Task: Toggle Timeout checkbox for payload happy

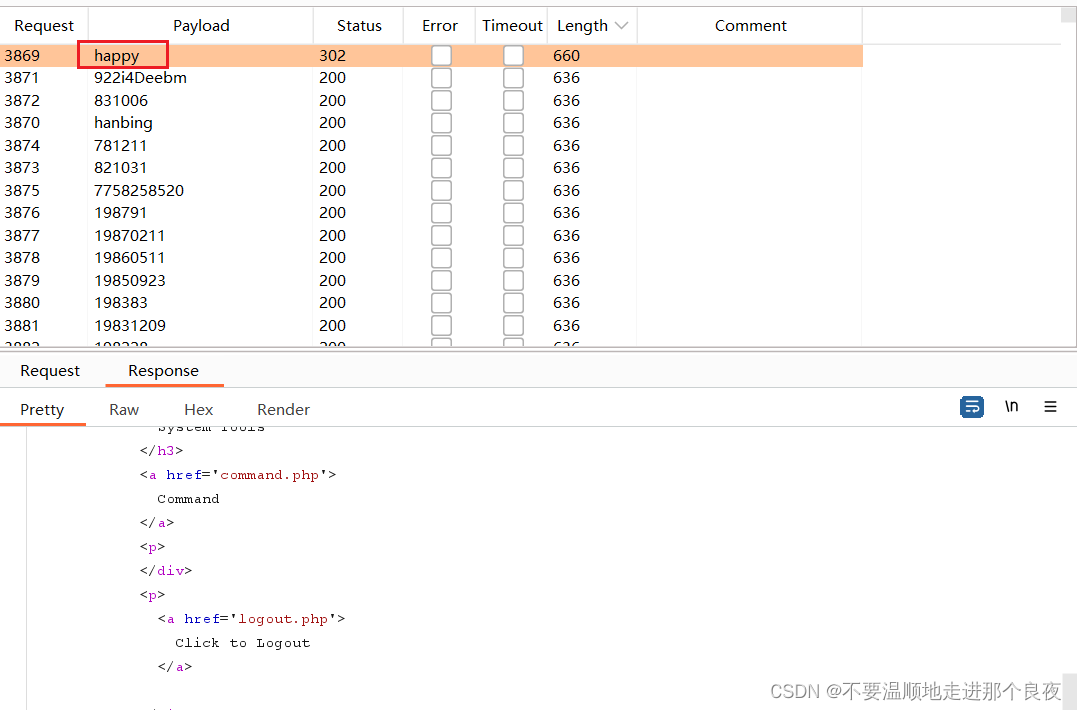Action: (513, 56)
